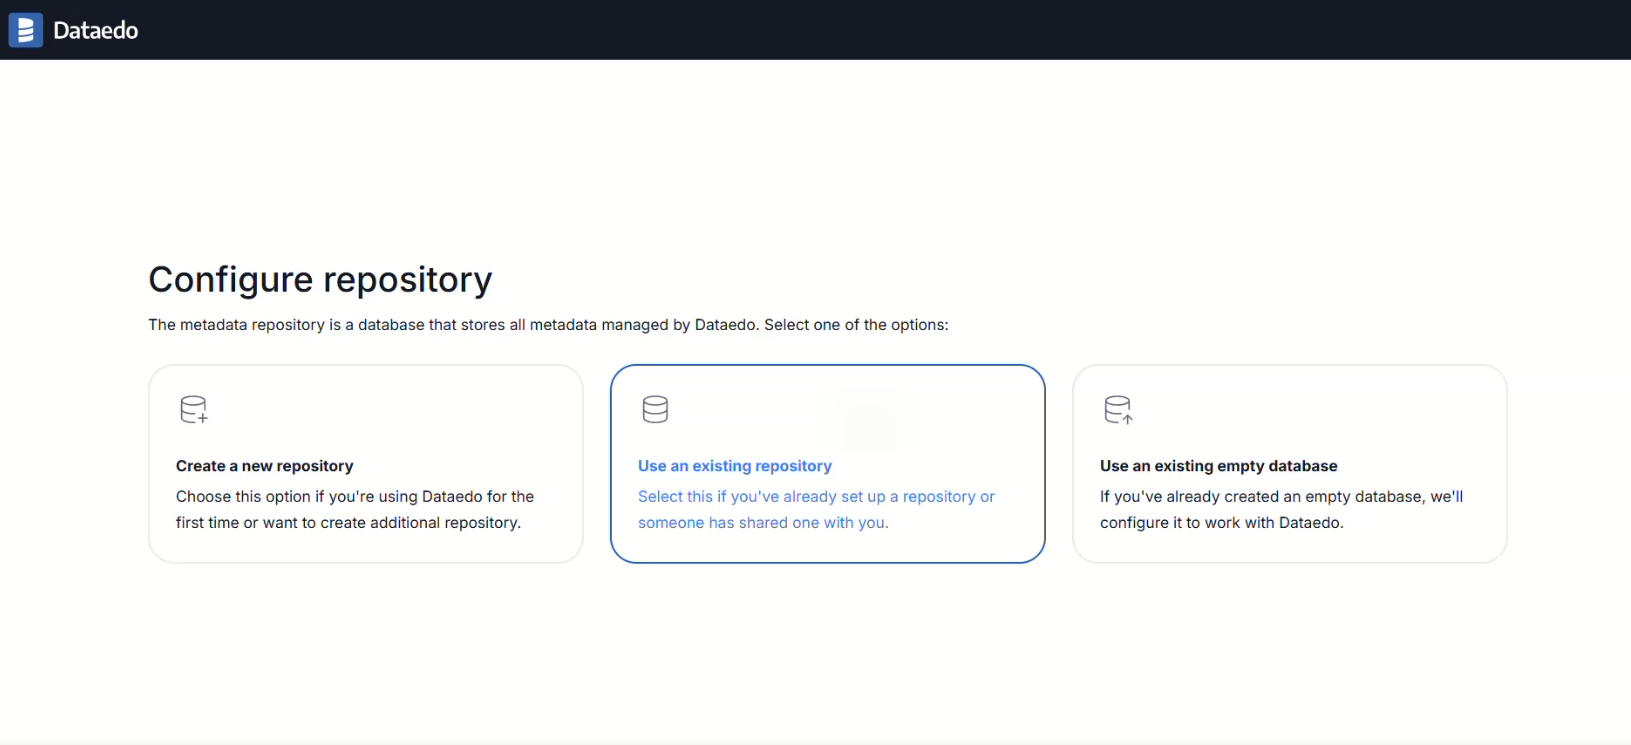Image resolution: width=1631 pixels, height=745 pixels.
Task: Click the Dataedo logo icon in header
Action: tap(26, 30)
